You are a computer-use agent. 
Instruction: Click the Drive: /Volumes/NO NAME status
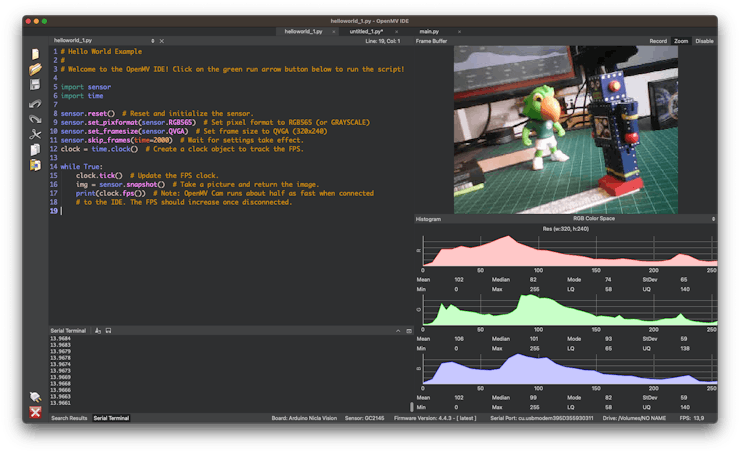(x=634, y=418)
